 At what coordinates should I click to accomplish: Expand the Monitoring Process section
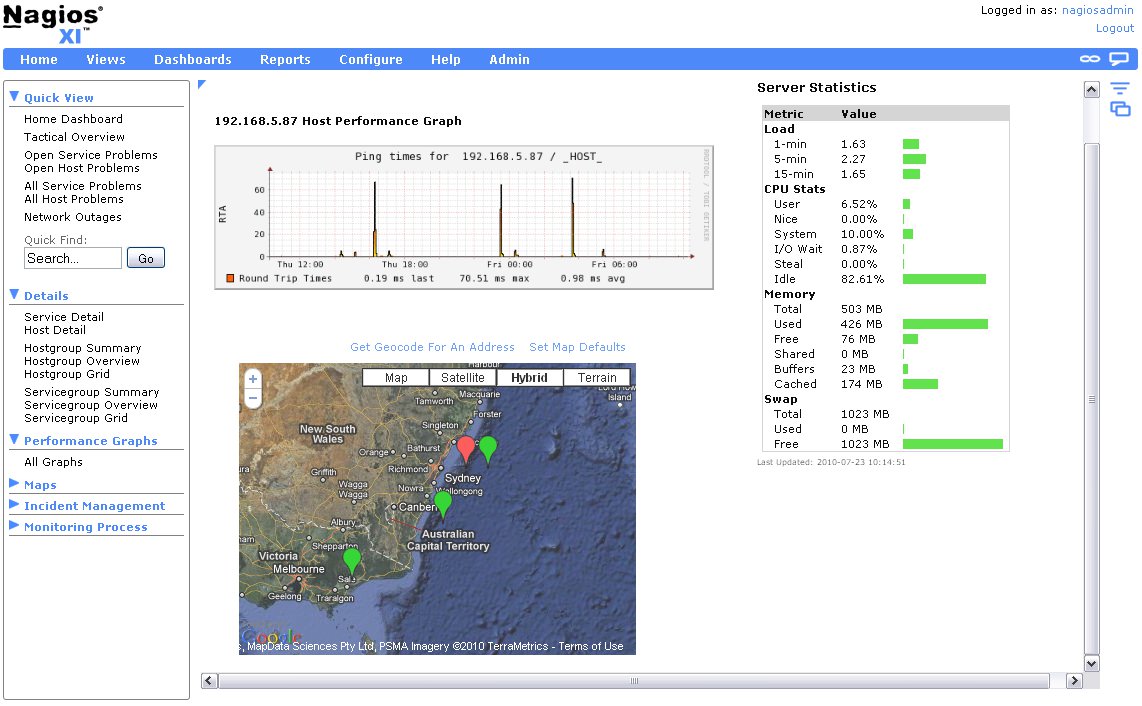tap(14, 525)
